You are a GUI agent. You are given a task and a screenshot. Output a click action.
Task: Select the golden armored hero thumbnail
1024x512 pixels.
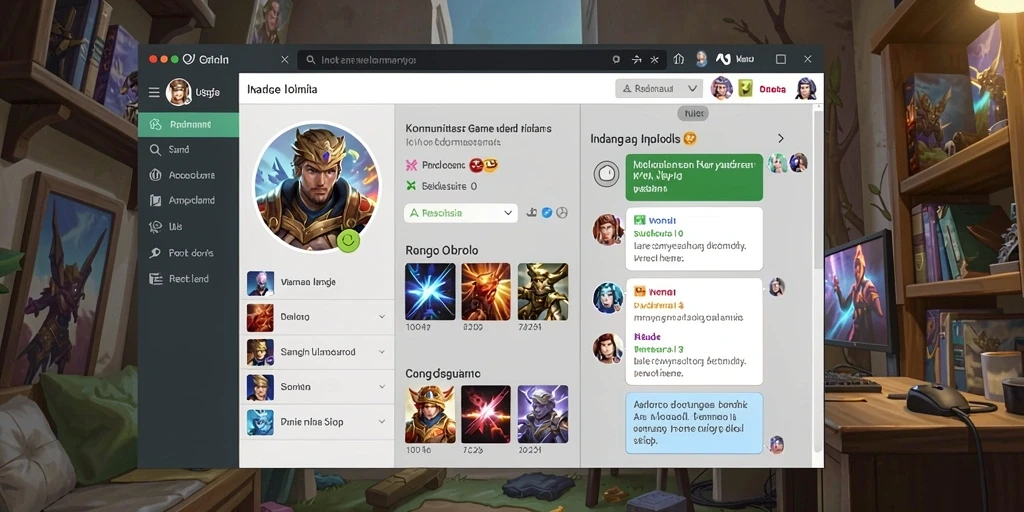(x=430, y=414)
